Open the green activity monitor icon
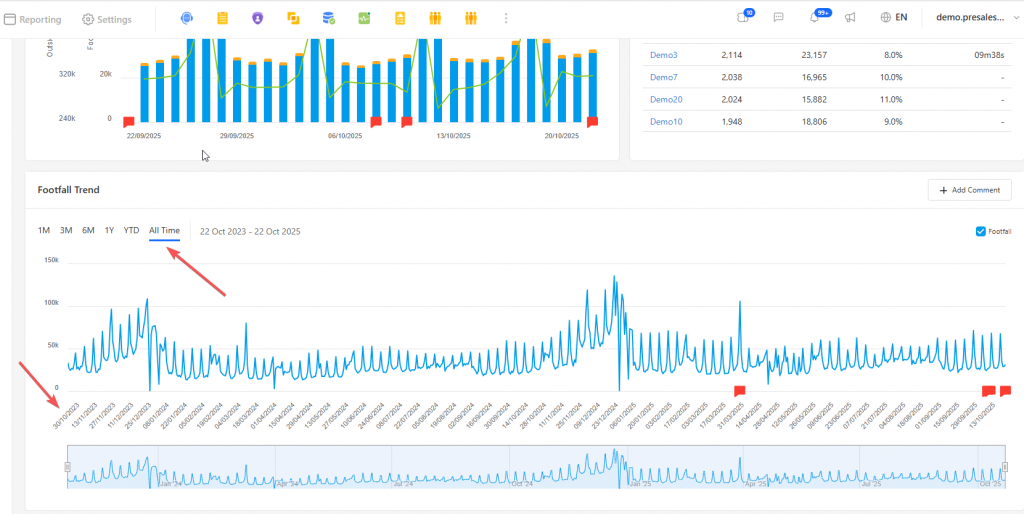This screenshot has height=514, width=1024. 364,18
